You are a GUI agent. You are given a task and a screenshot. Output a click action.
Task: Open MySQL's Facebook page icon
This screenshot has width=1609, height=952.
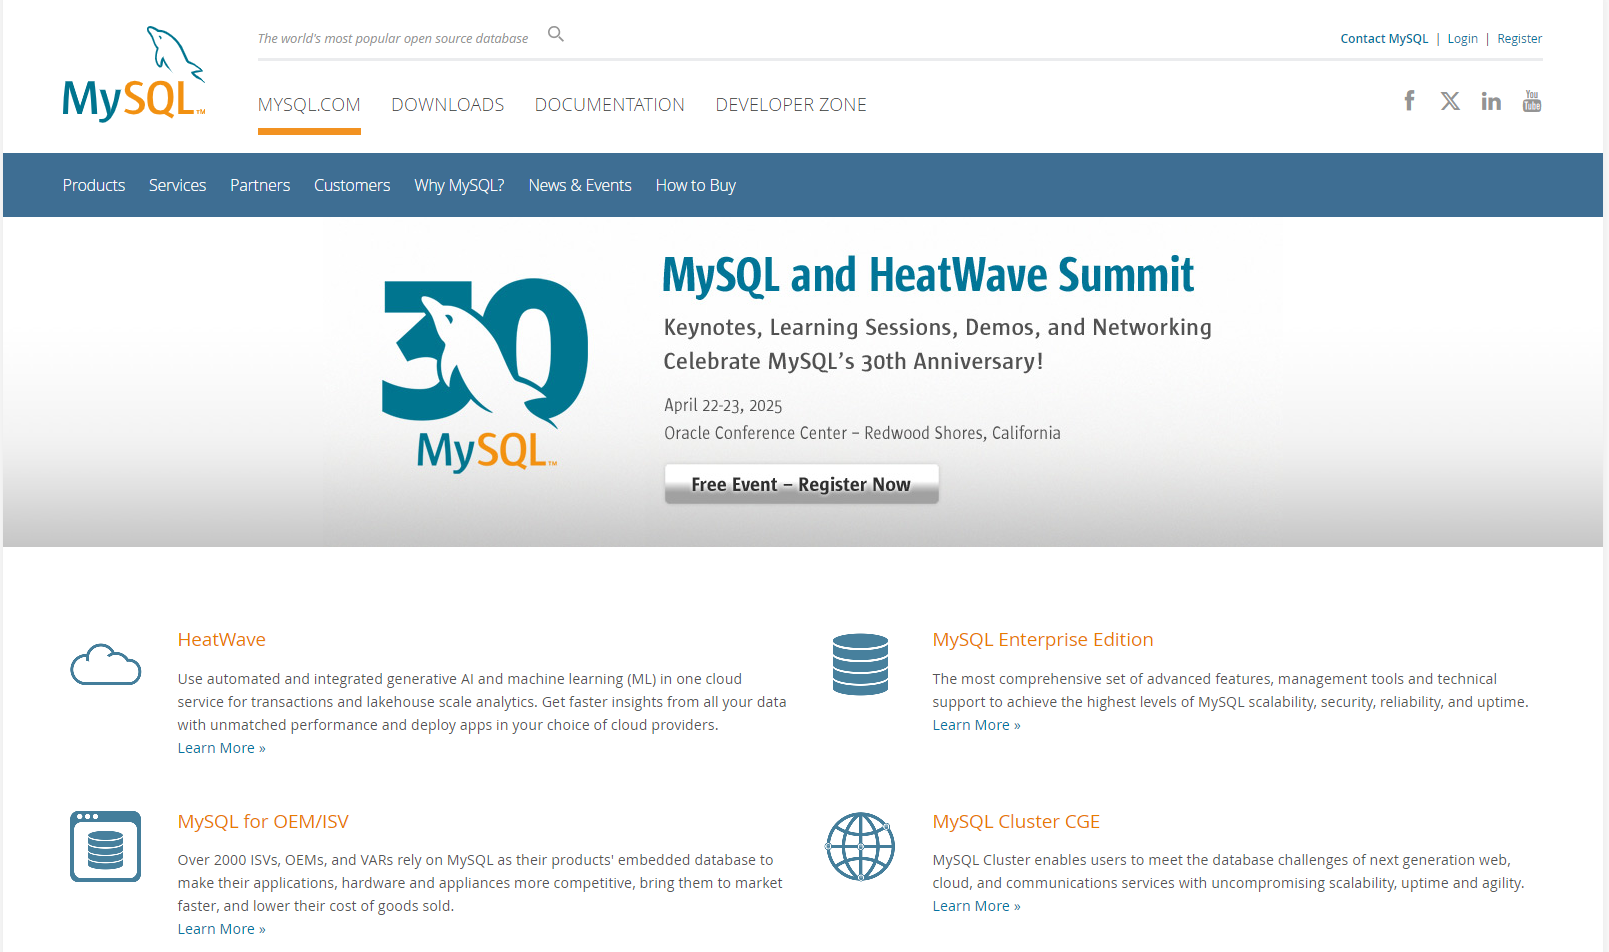[x=1409, y=101]
